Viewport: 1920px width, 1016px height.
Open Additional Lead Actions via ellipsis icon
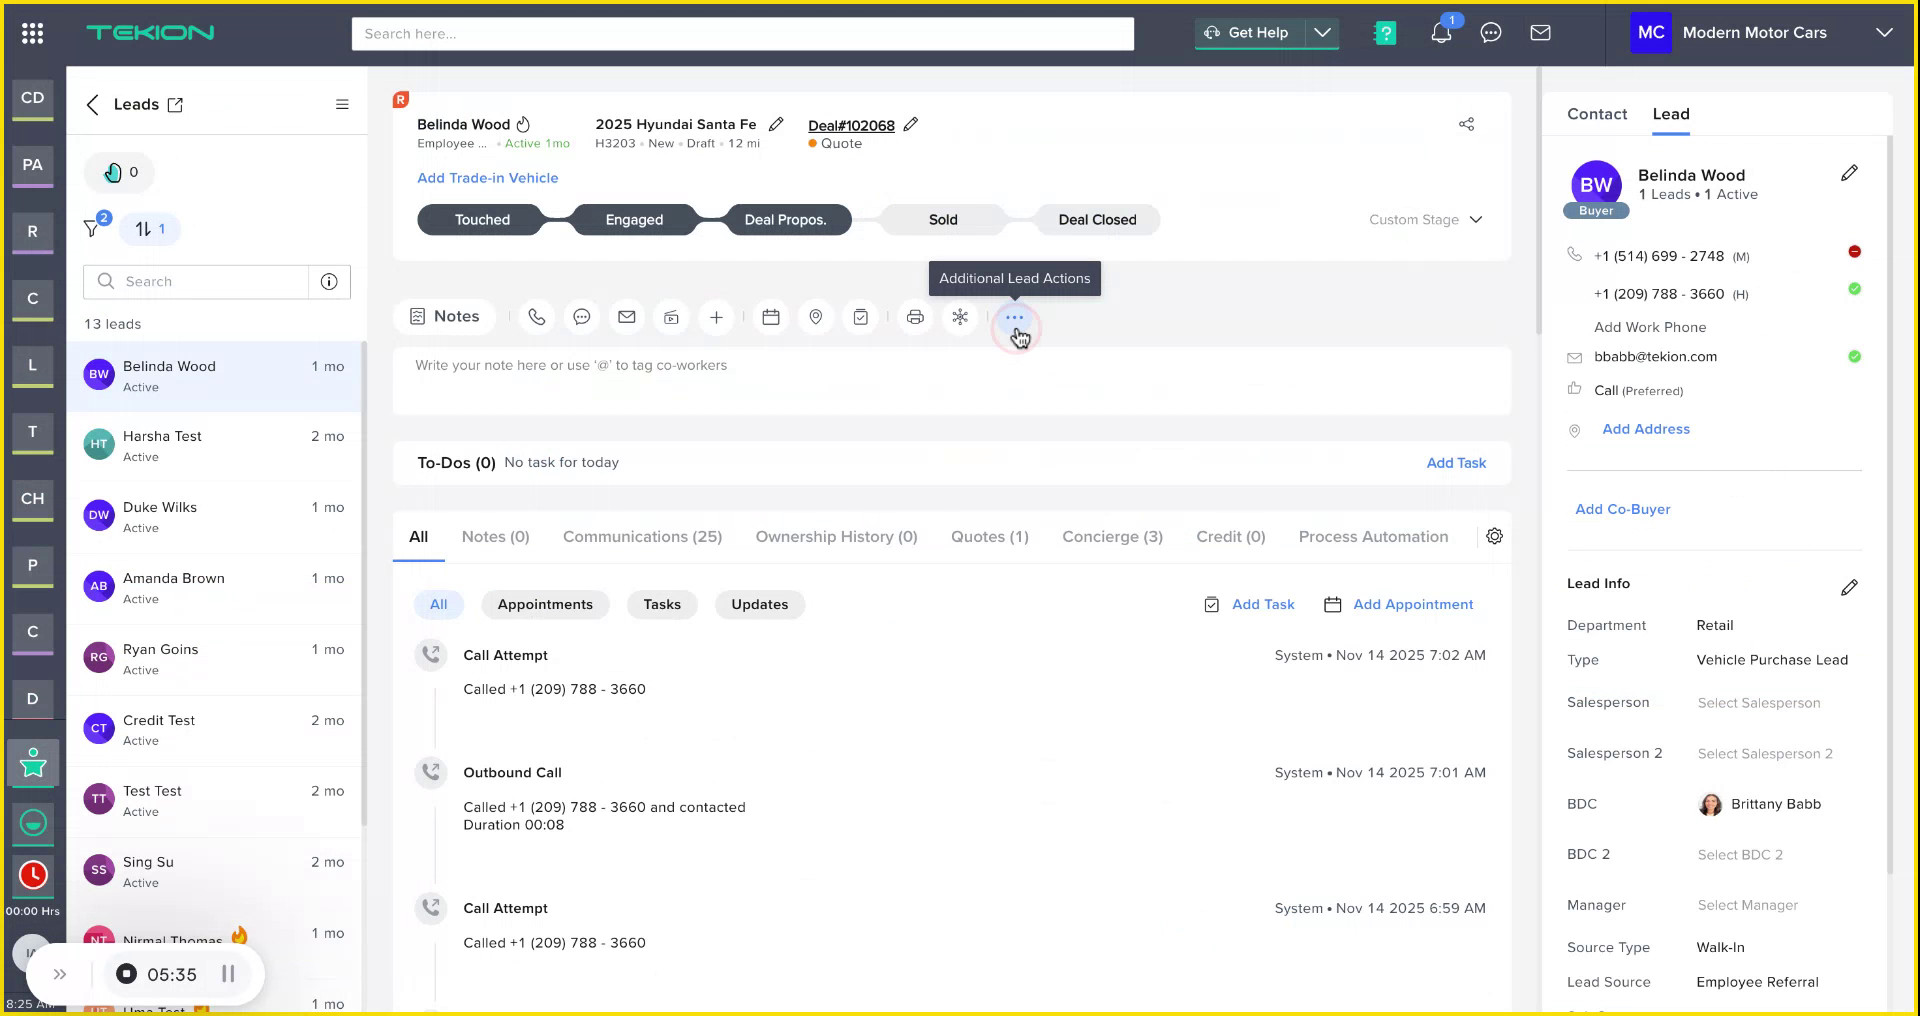1014,317
